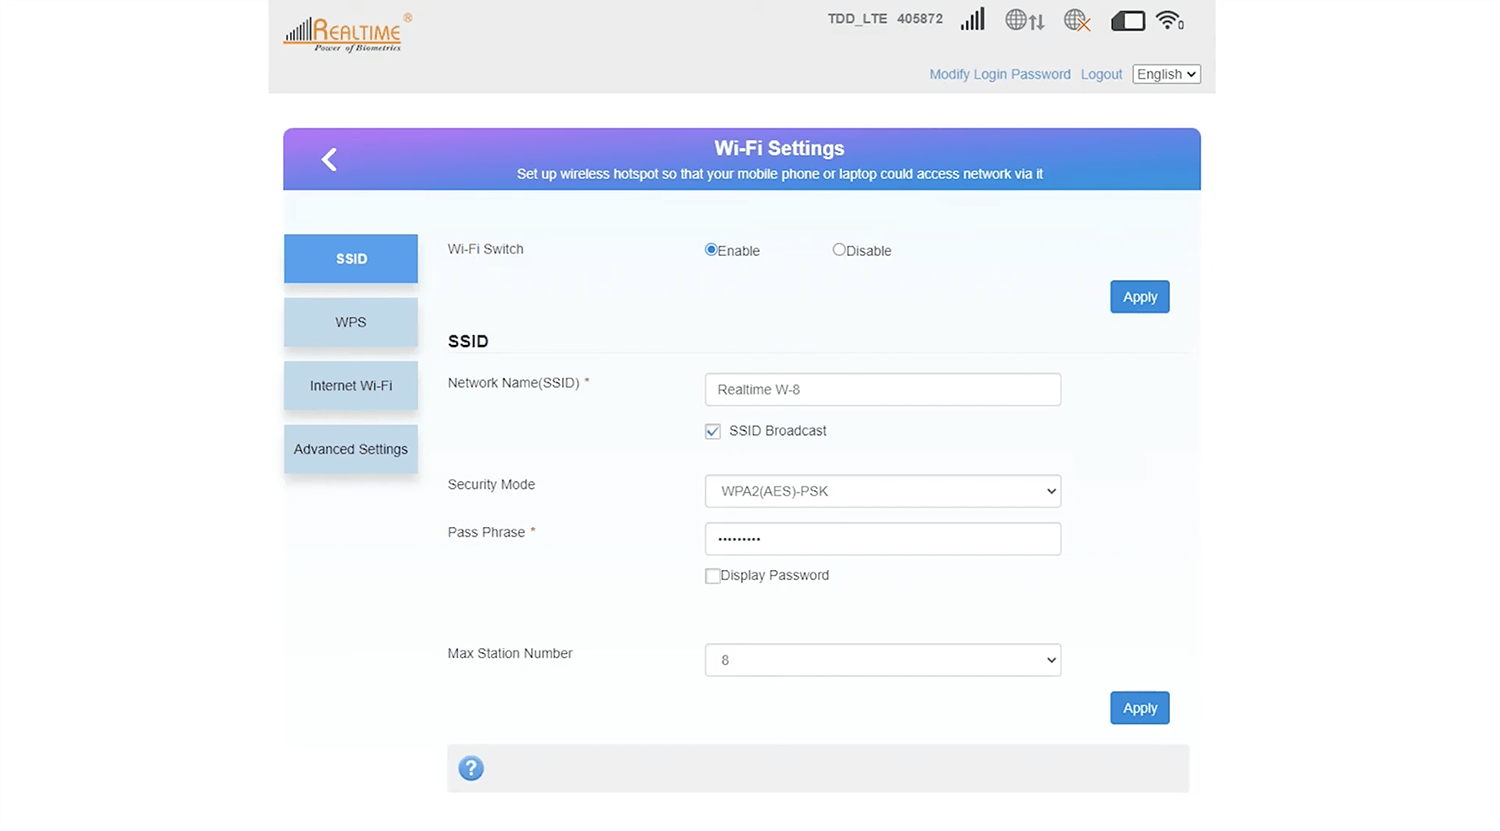Open the English language selector
Viewport: 1500px width, 831px height.
[1166, 74]
